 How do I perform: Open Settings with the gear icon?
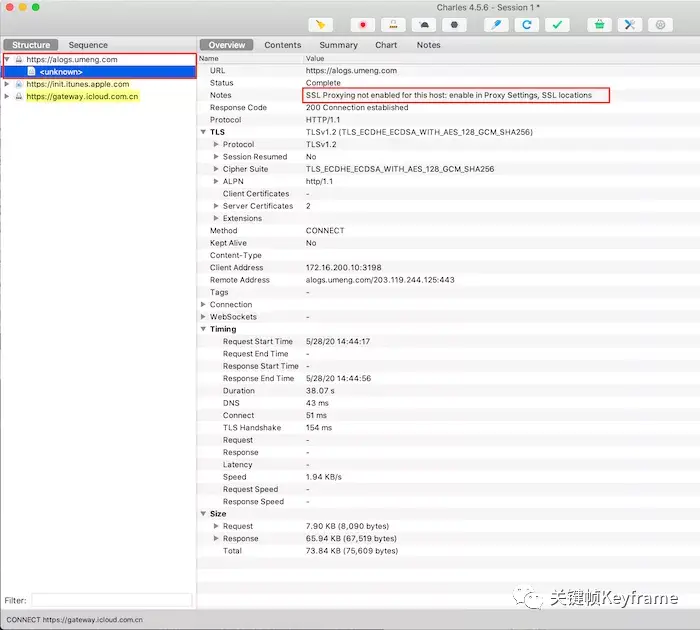pos(660,25)
